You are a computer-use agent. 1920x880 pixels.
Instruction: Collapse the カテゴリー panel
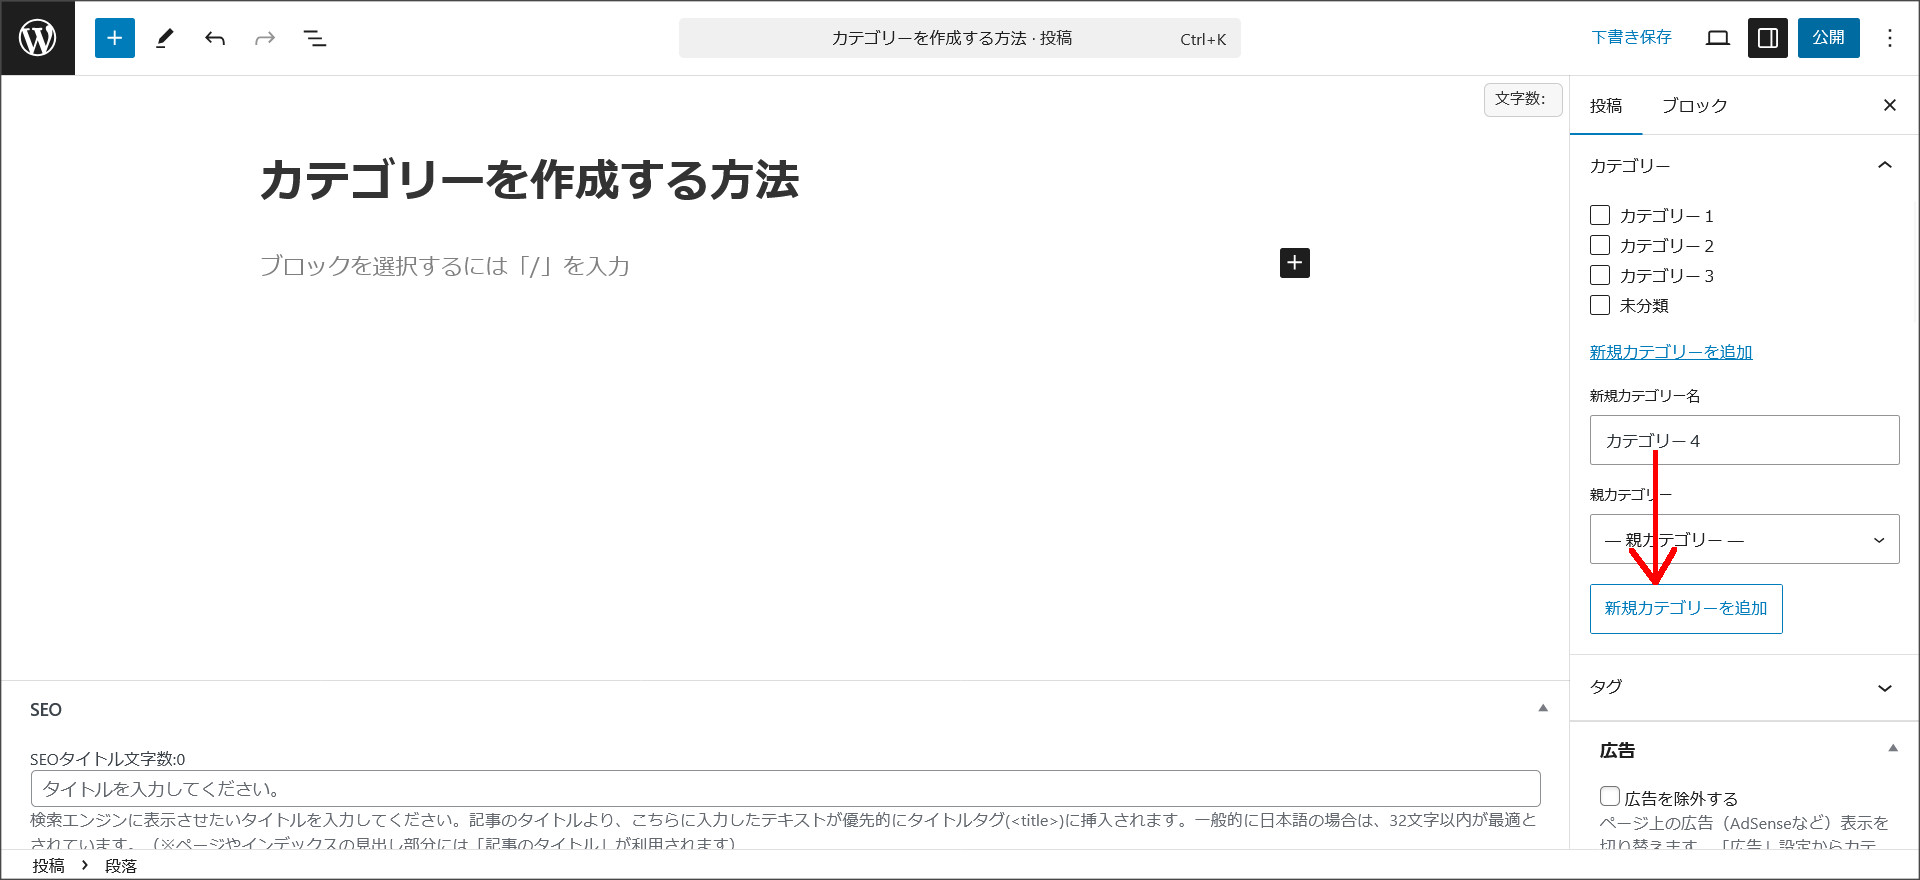coord(1884,165)
